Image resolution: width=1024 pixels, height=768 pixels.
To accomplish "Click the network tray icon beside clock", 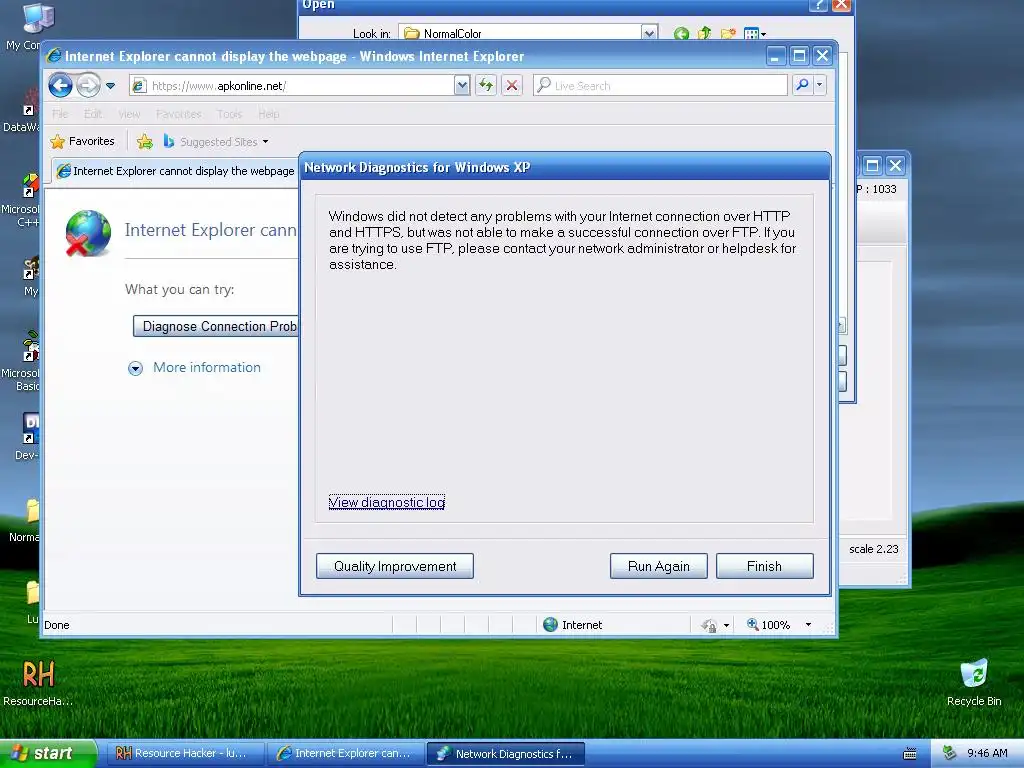I will pos(949,753).
